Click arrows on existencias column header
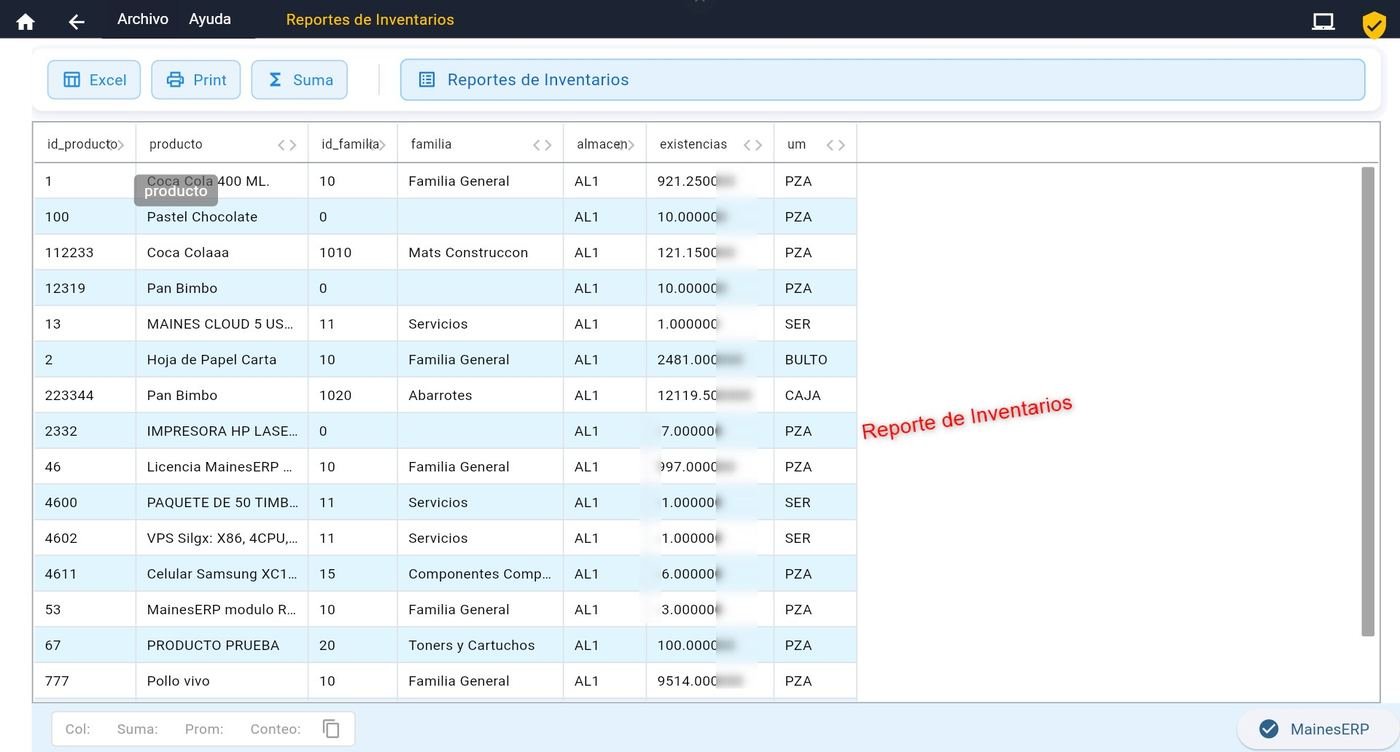Image resolution: width=1400 pixels, height=752 pixels. pyautogui.click(x=753, y=145)
